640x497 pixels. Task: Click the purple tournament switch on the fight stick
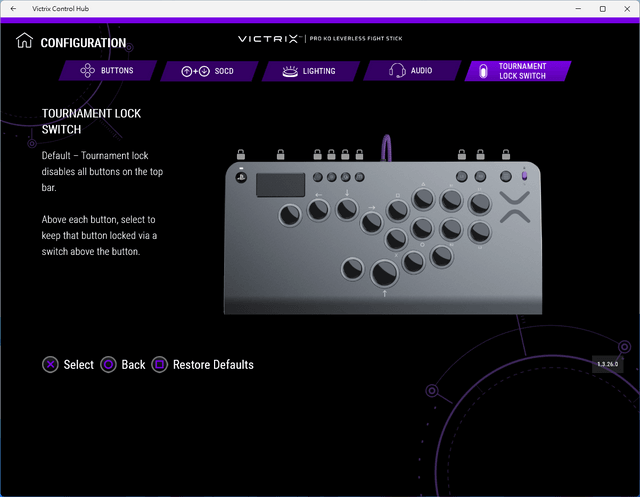(x=524, y=175)
